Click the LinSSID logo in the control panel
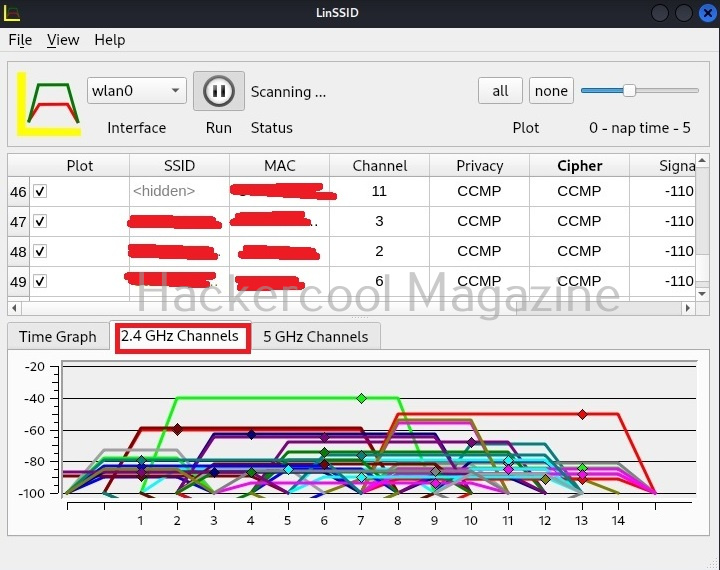The height and width of the screenshot is (570, 720). [x=49, y=104]
